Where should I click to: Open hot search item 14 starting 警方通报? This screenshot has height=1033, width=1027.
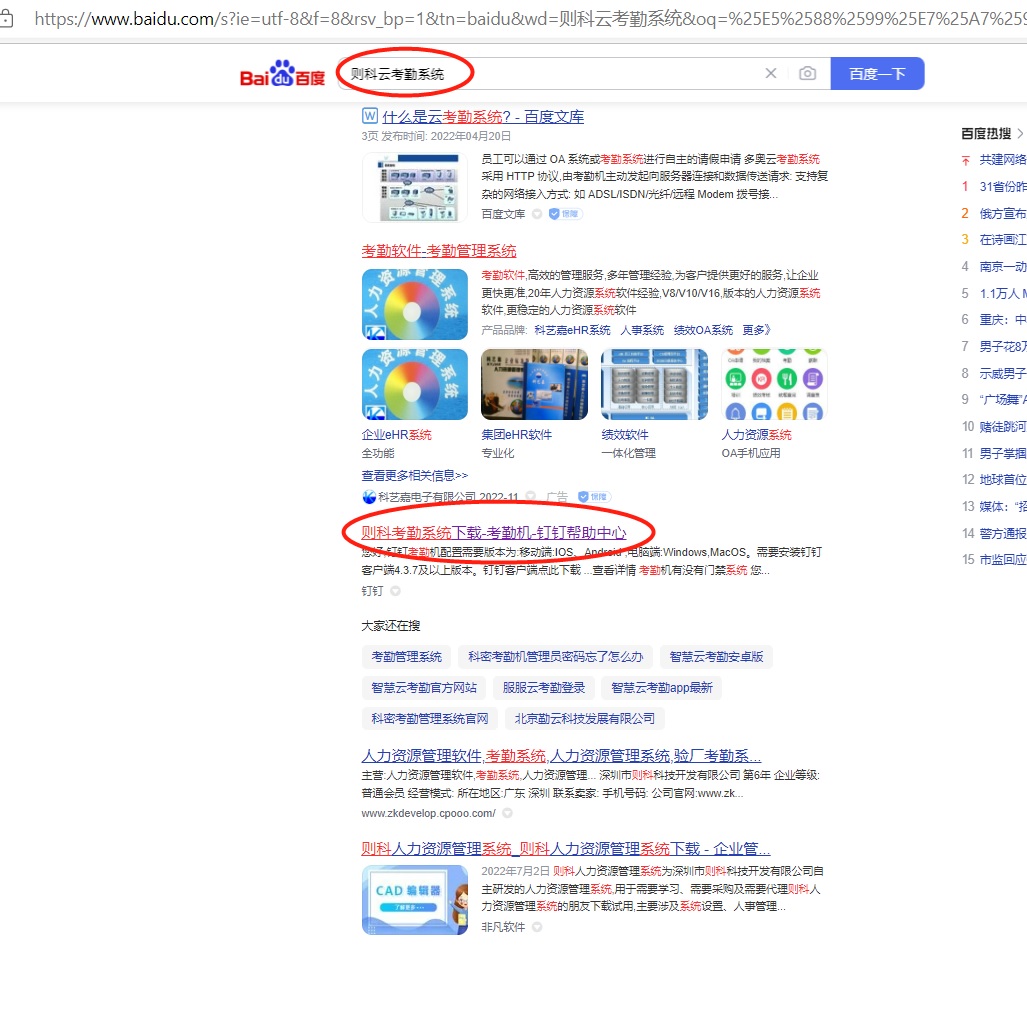coord(1003,534)
